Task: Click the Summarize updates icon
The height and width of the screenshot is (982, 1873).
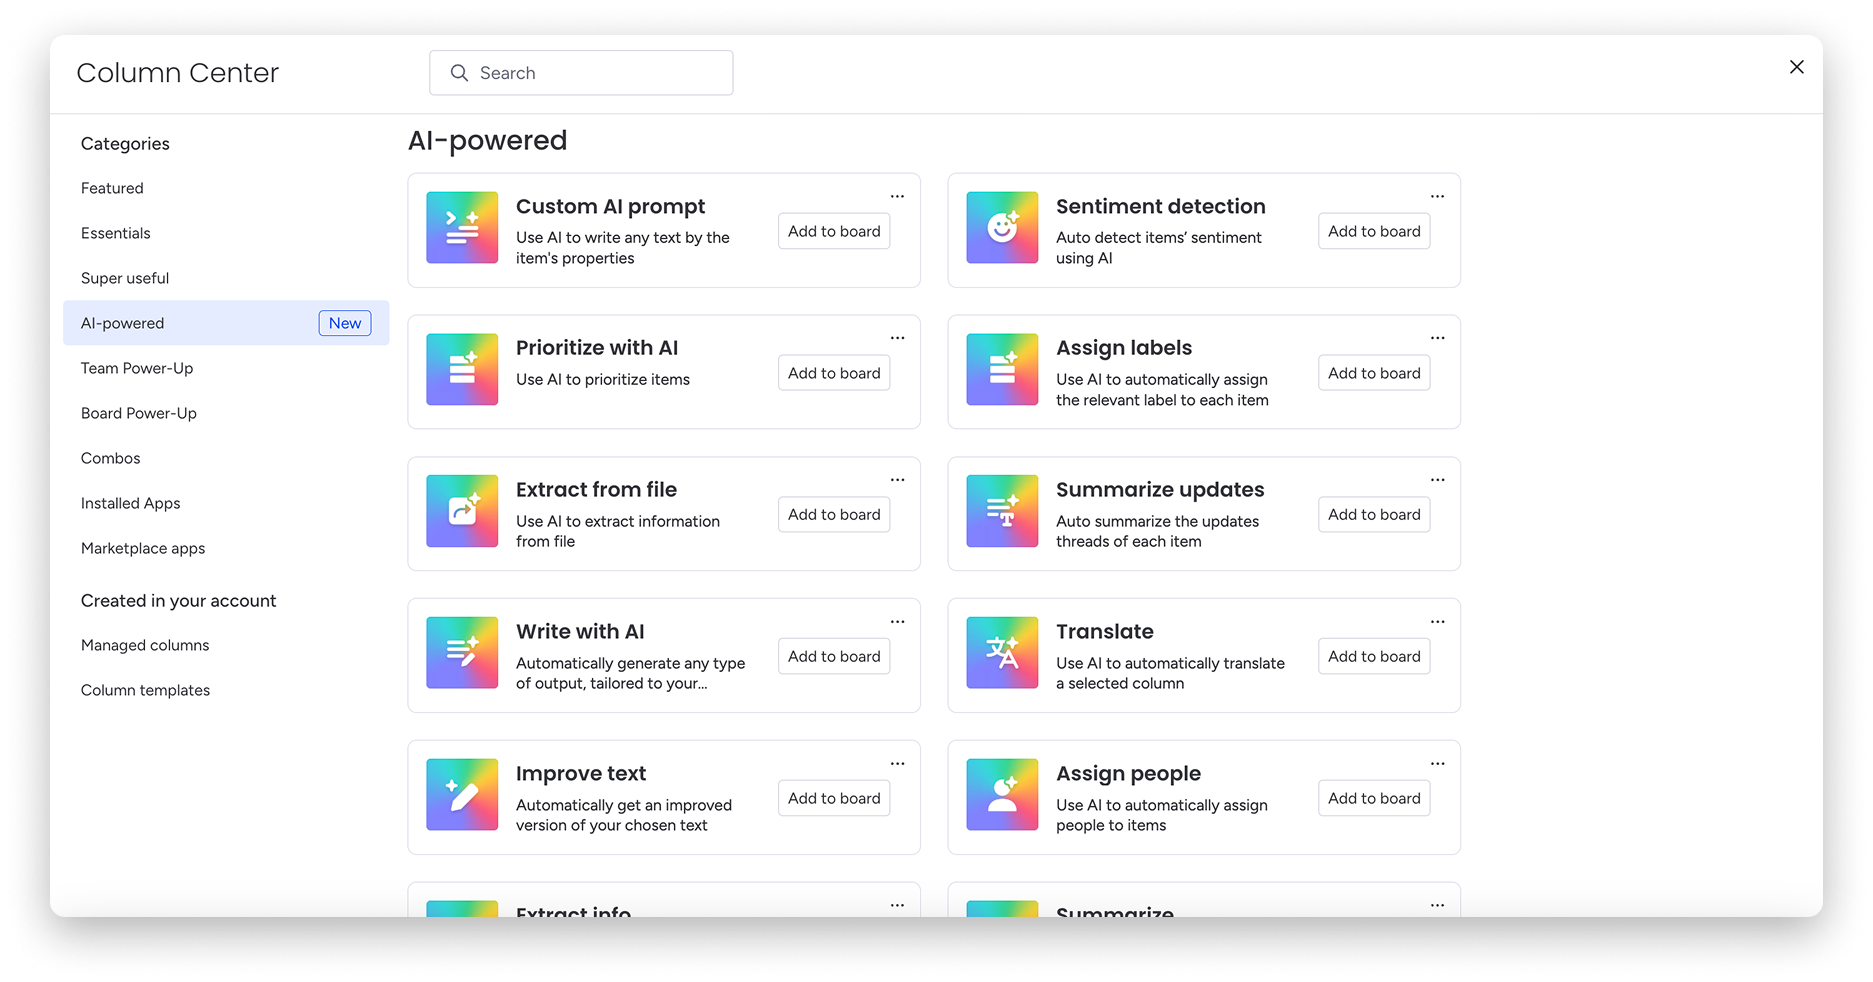Action: tap(1002, 511)
